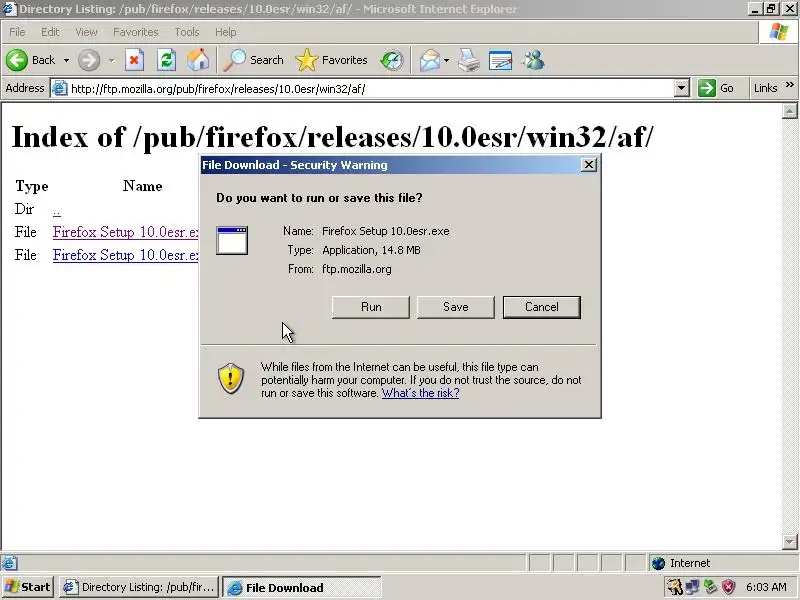The width and height of the screenshot is (800, 600).
Task: Click the Refresh page icon
Action: [166, 60]
